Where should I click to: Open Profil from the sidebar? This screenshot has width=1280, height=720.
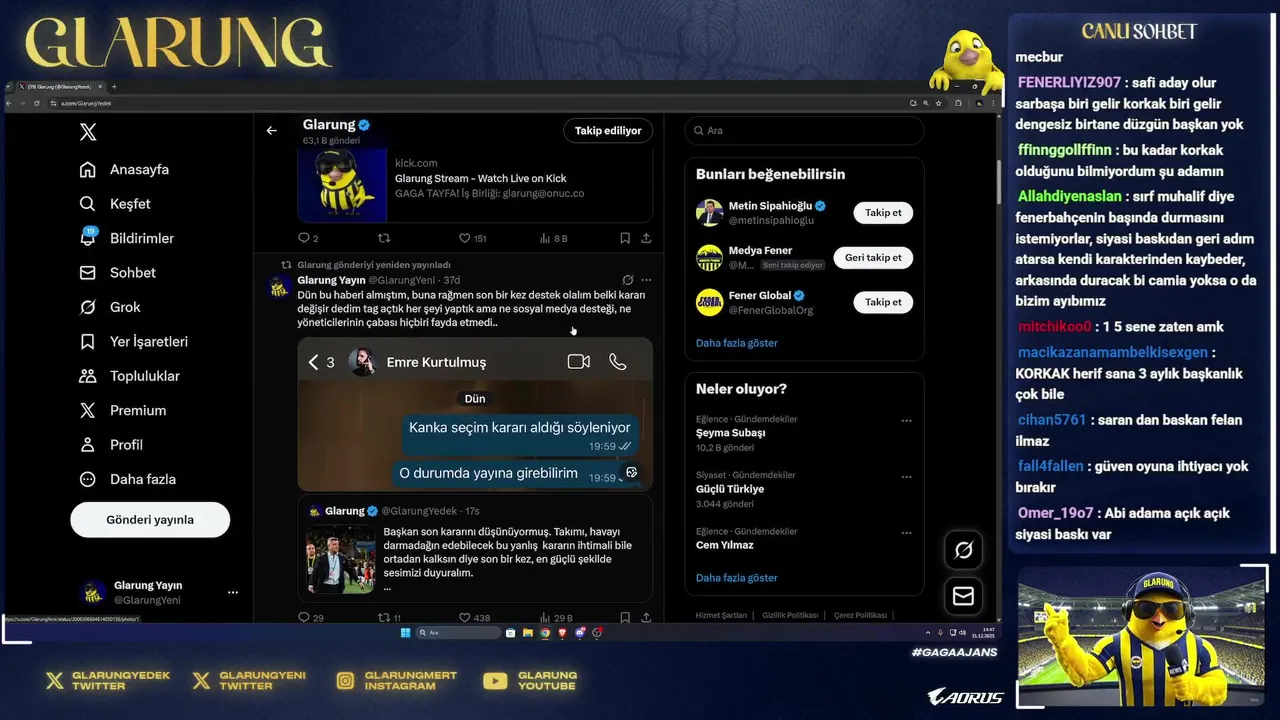click(111, 445)
